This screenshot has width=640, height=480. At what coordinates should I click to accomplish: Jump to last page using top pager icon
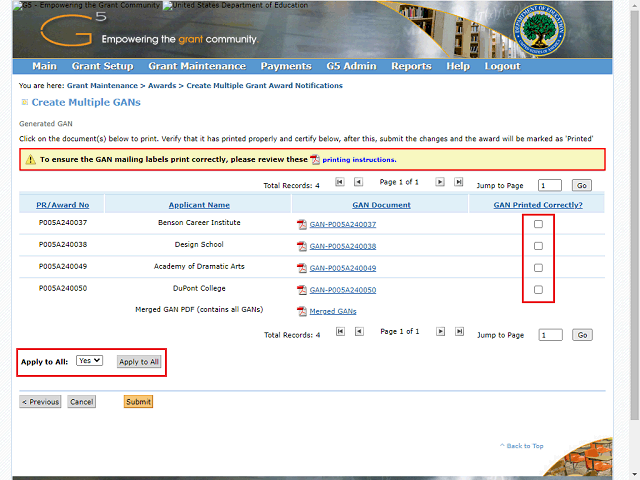458,182
